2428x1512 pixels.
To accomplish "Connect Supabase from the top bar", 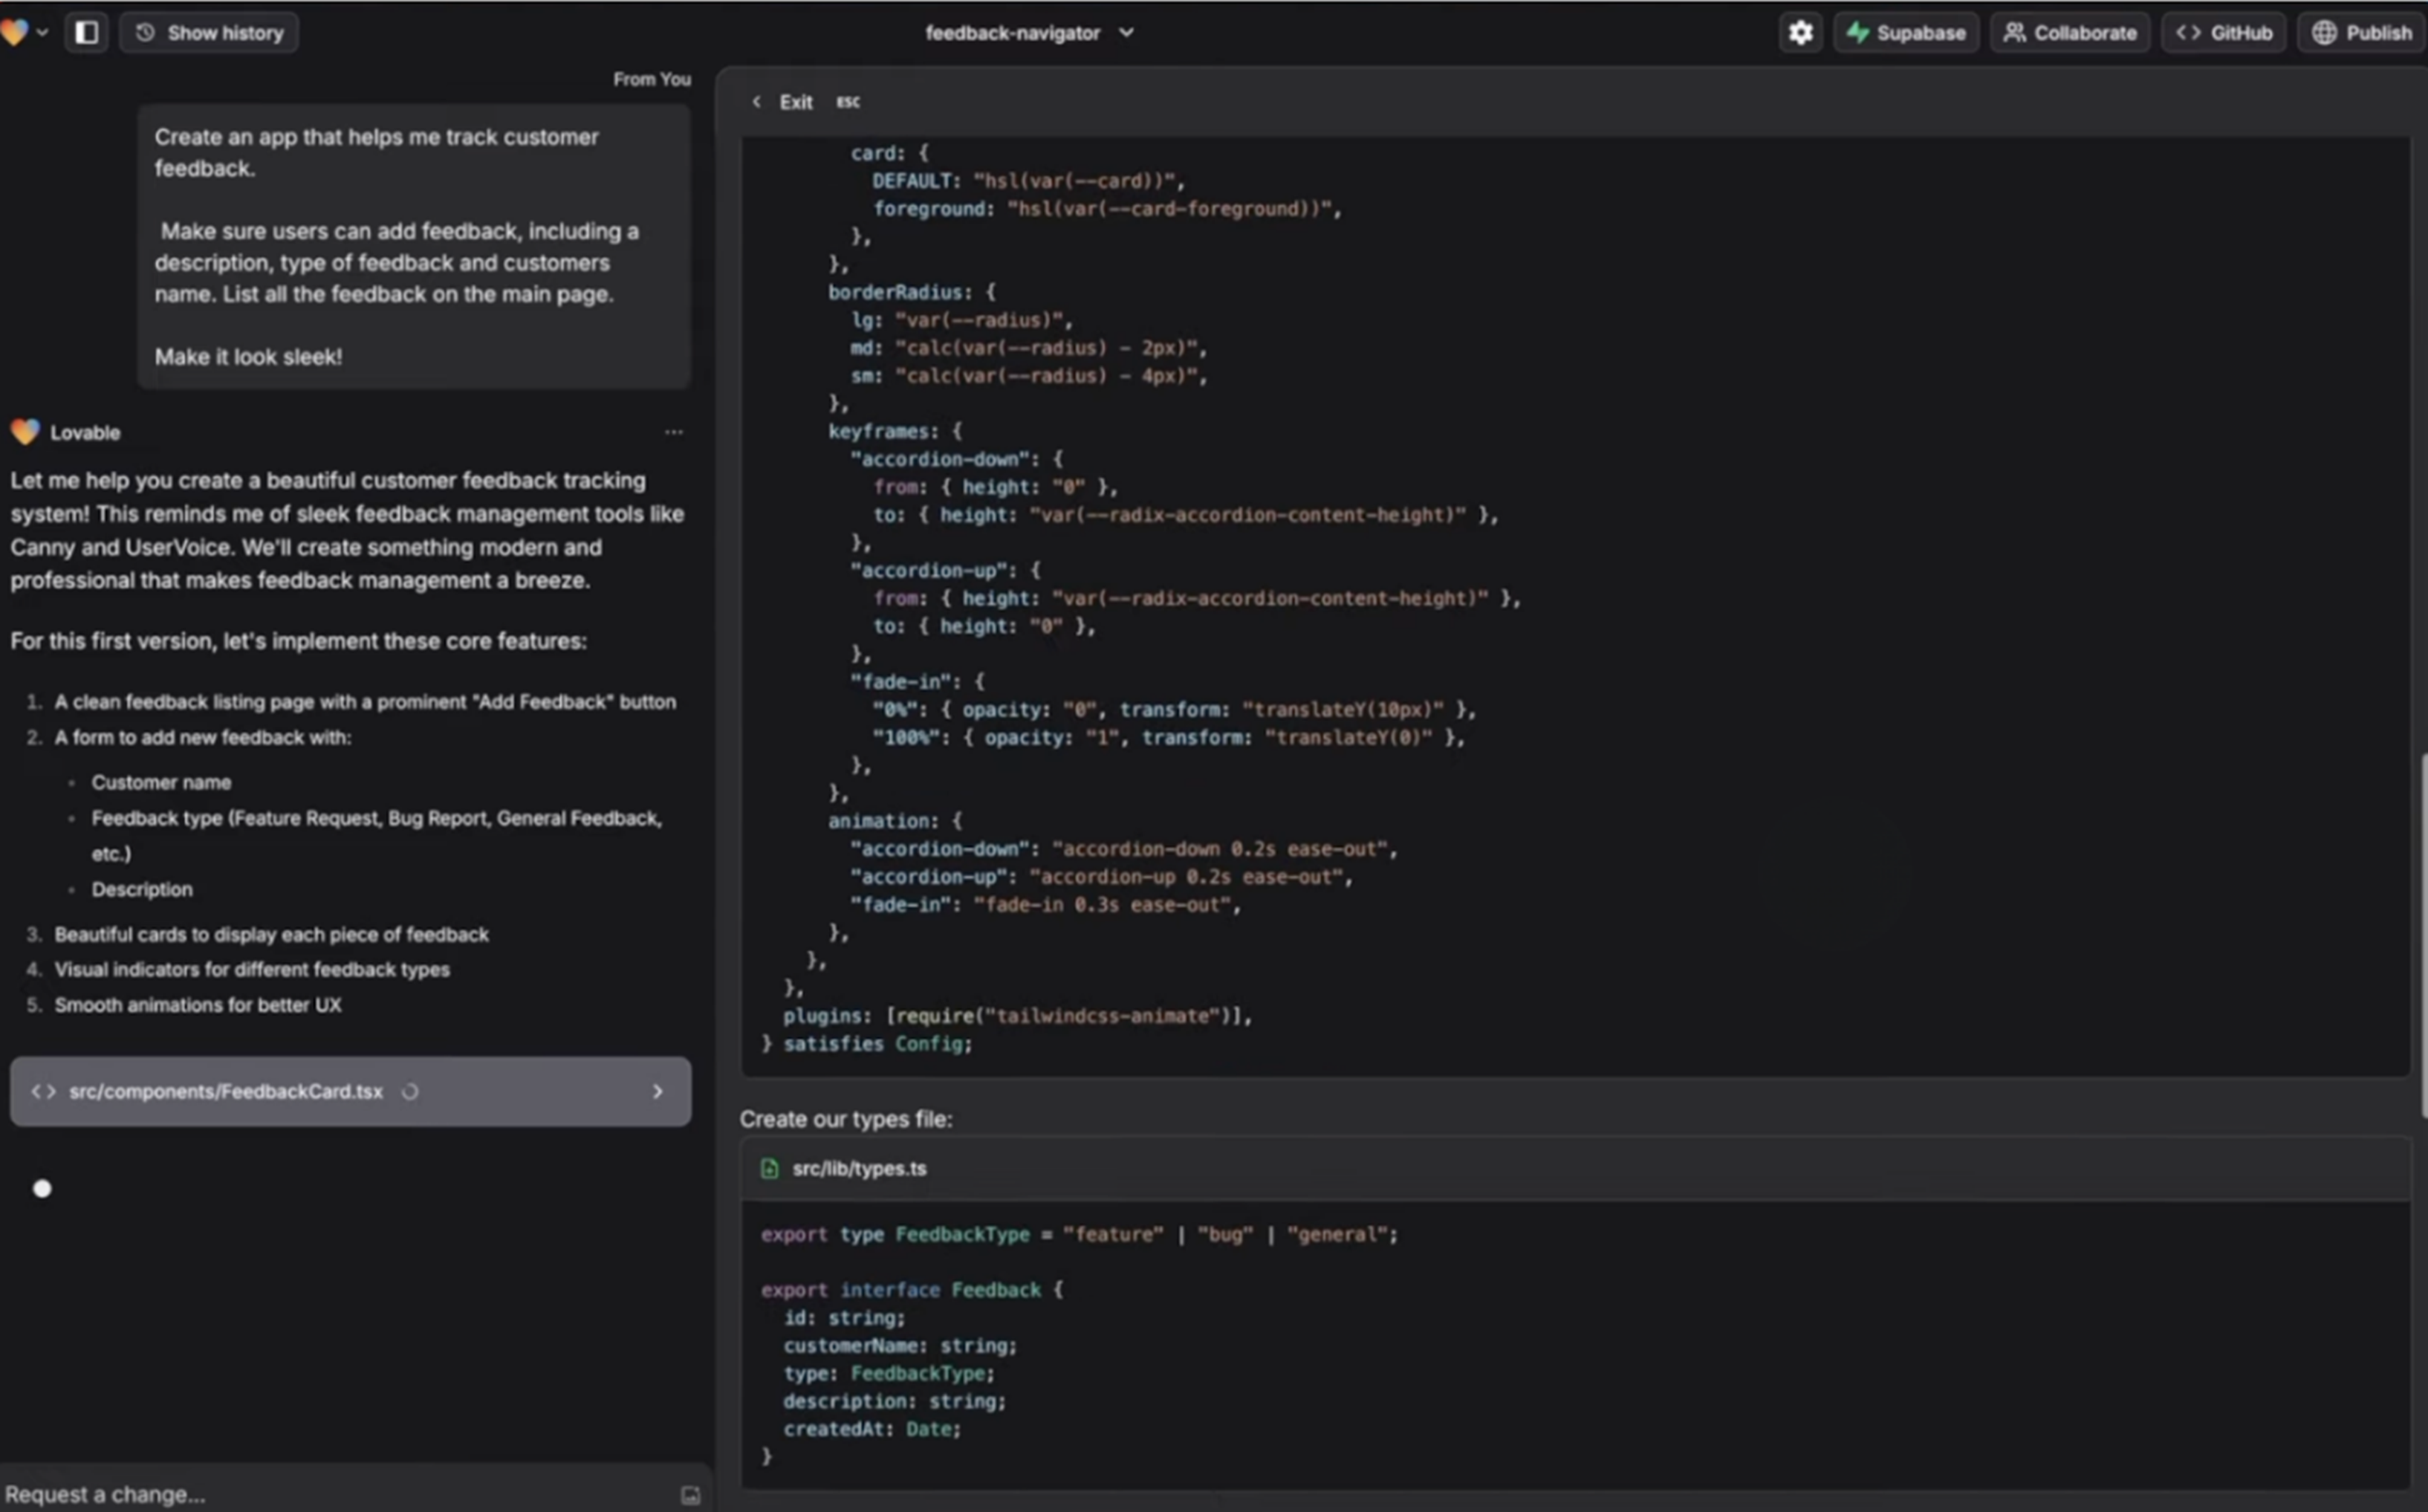I will (x=1906, y=32).
